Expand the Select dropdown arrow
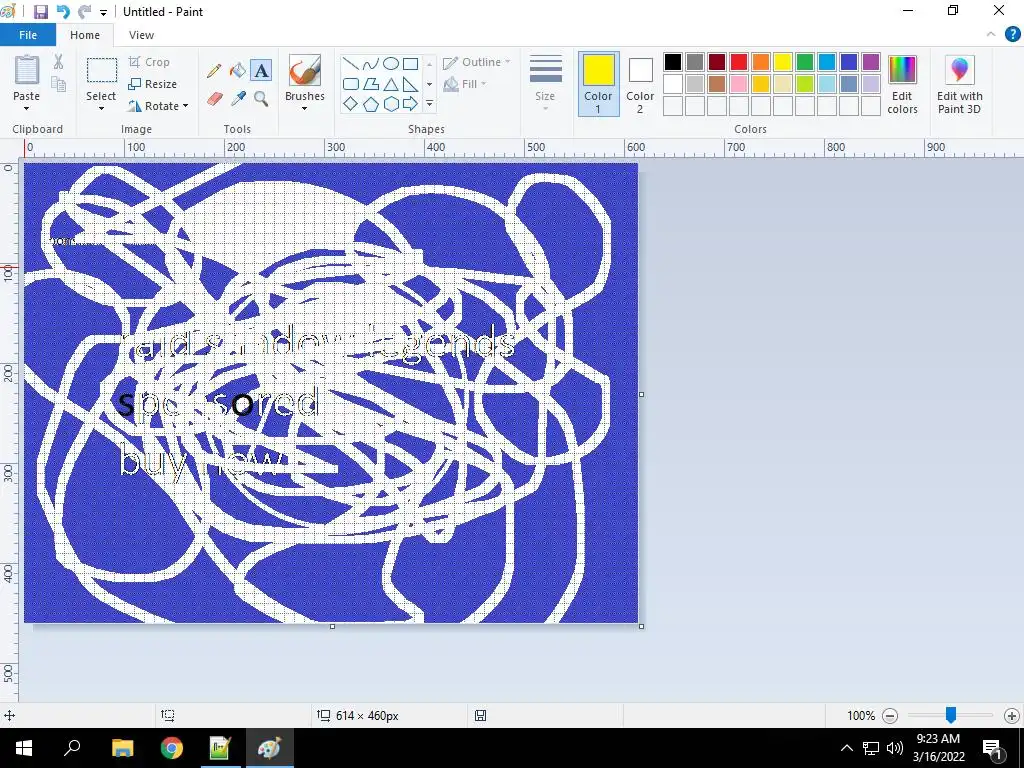1024x768 pixels. point(101,108)
